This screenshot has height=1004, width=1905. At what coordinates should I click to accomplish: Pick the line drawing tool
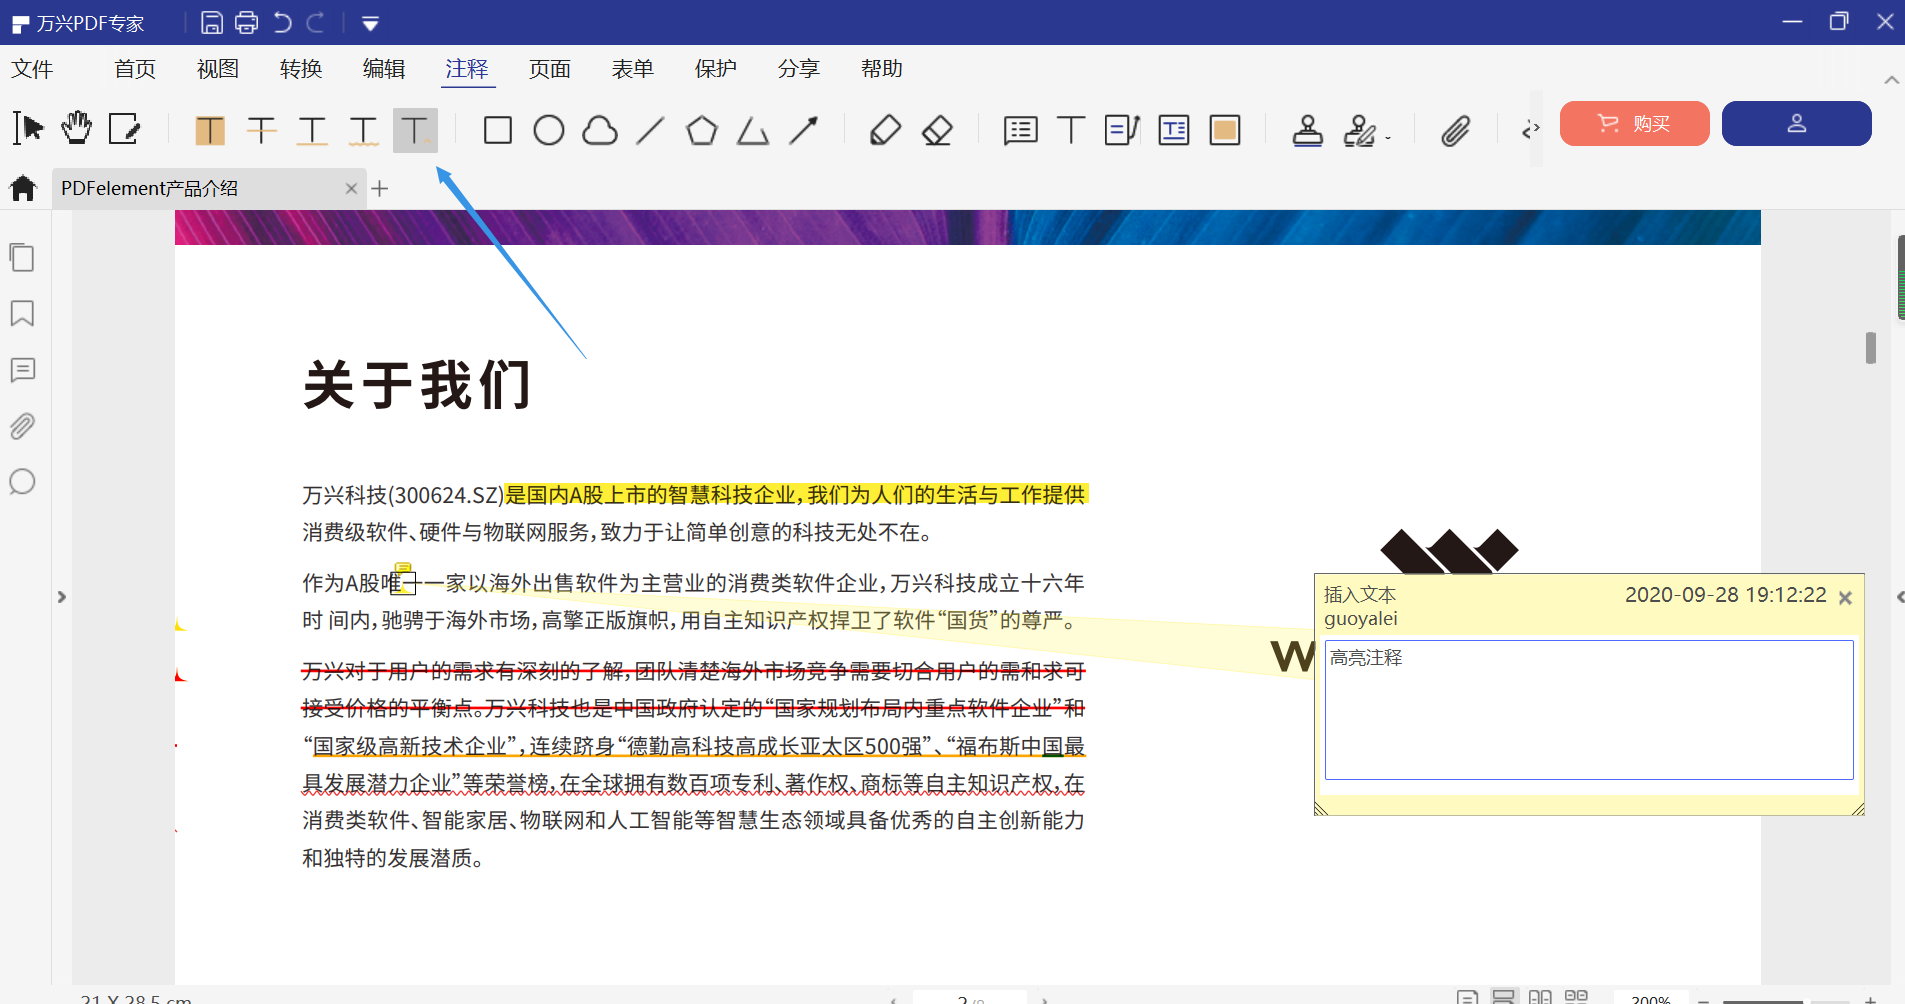click(x=651, y=130)
